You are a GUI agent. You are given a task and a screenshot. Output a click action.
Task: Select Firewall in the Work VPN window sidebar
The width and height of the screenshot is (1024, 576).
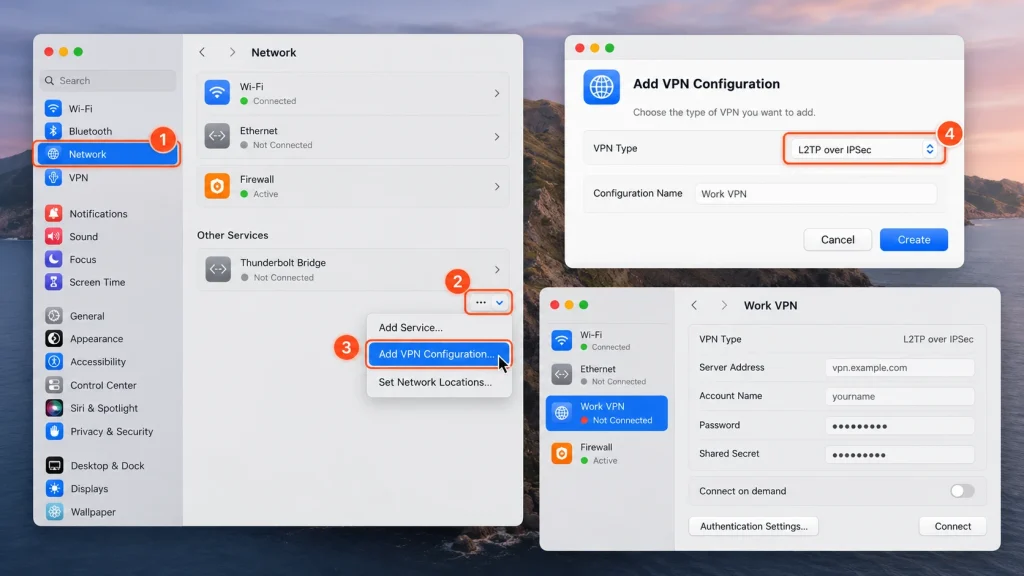pos(607,453)
